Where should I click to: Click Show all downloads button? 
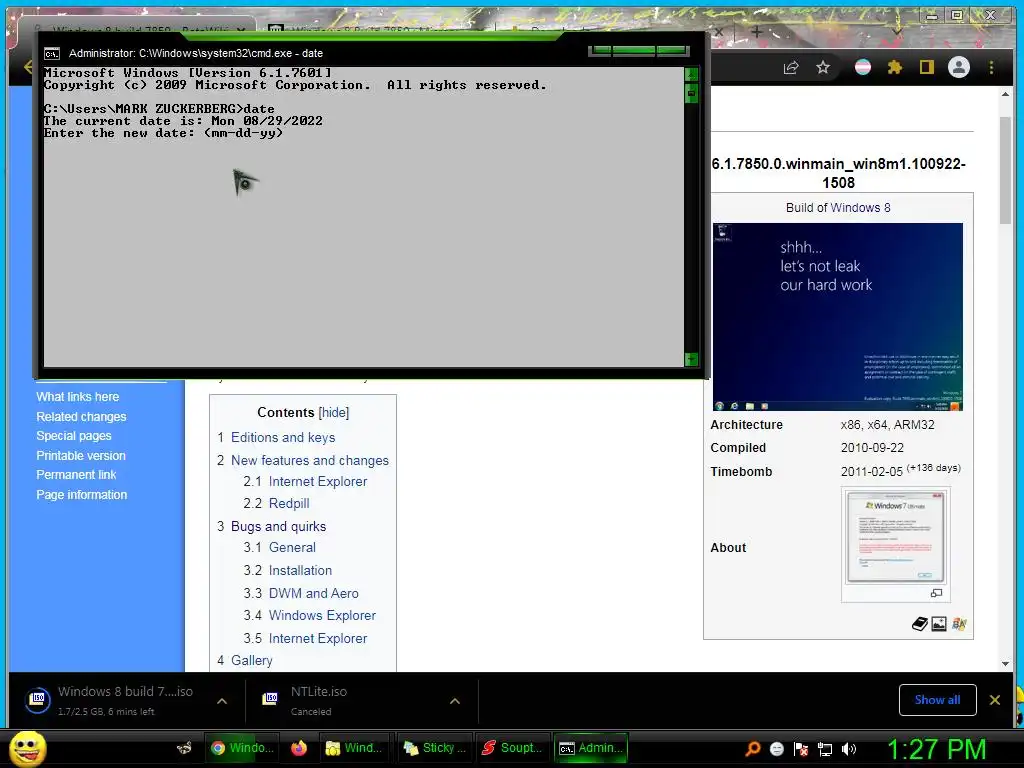click(937, 700)
